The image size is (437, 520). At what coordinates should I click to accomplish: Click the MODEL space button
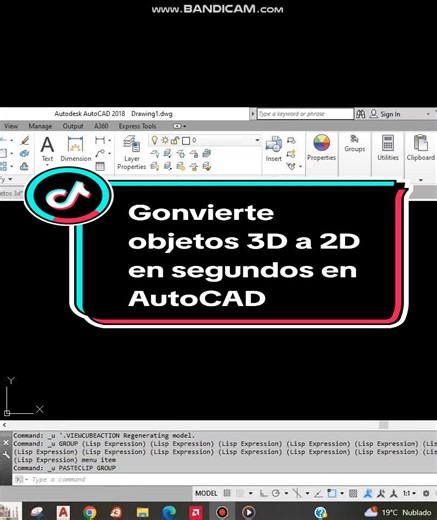[x=206, y=493]
